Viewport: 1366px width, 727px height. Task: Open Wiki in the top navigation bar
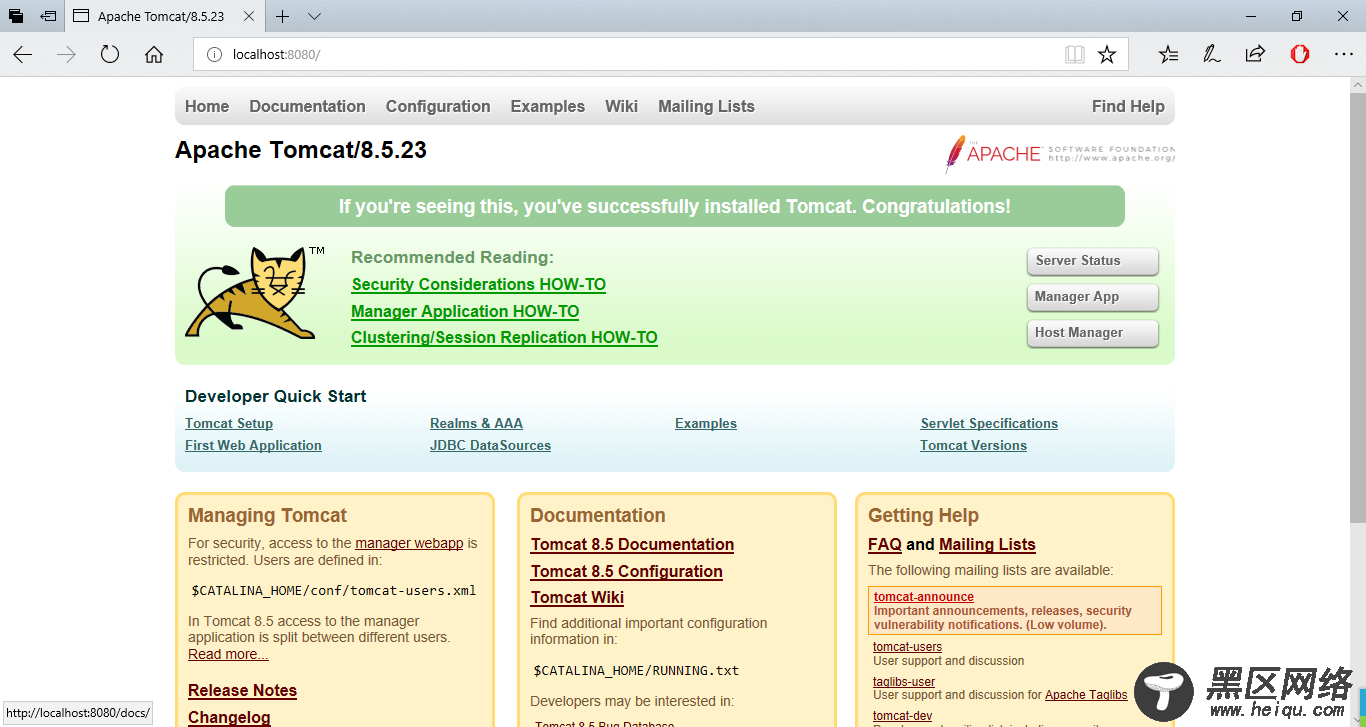[x=621, y=106]
